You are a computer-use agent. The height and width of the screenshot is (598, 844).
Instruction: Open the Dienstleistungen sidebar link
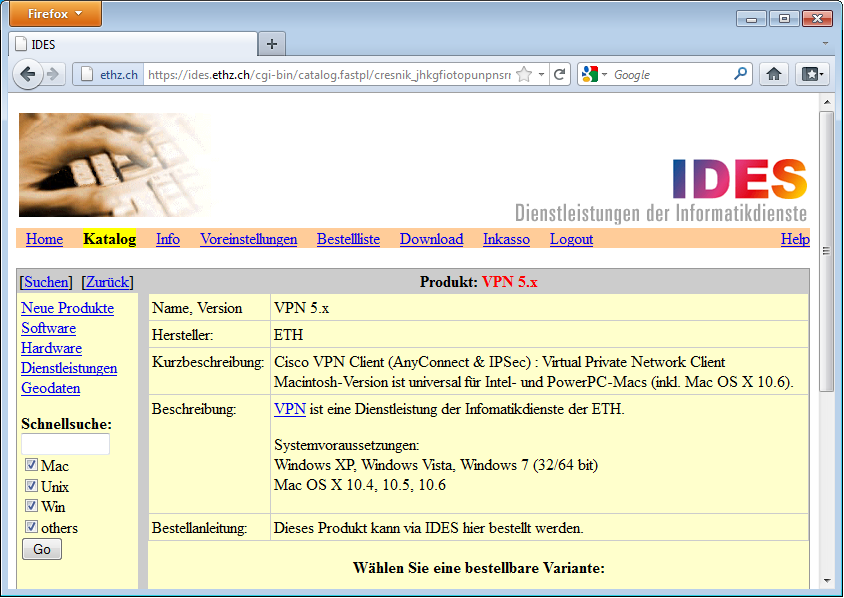[x=69, y=368]
